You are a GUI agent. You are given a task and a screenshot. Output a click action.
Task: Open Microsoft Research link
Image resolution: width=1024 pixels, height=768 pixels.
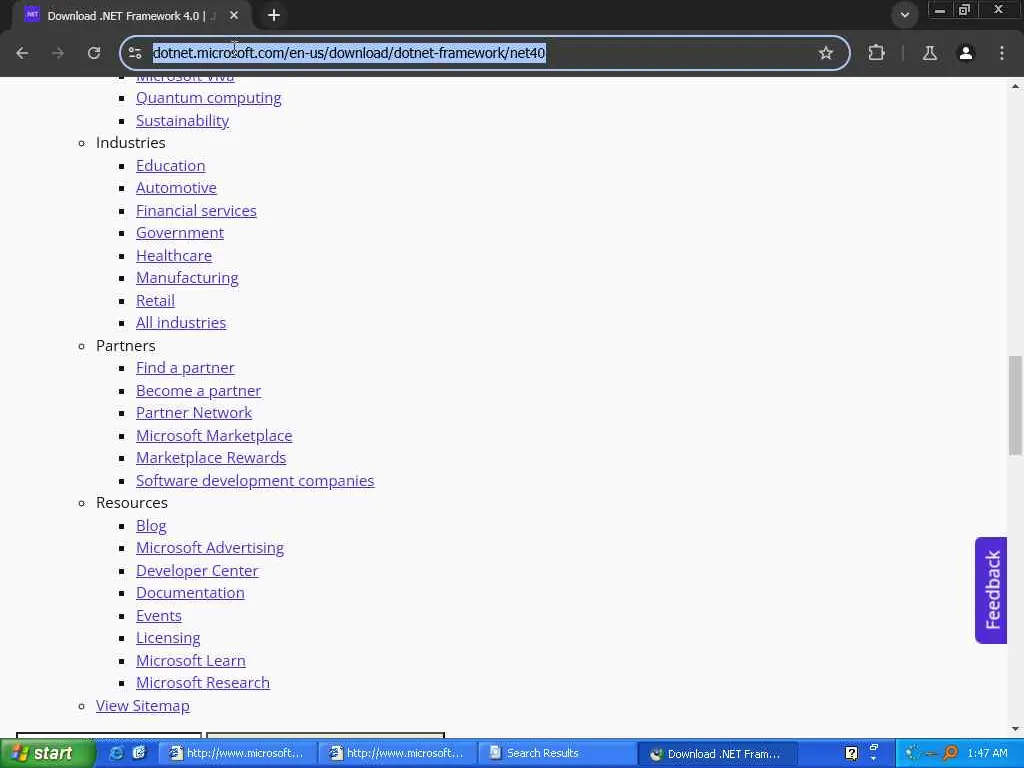202,683
